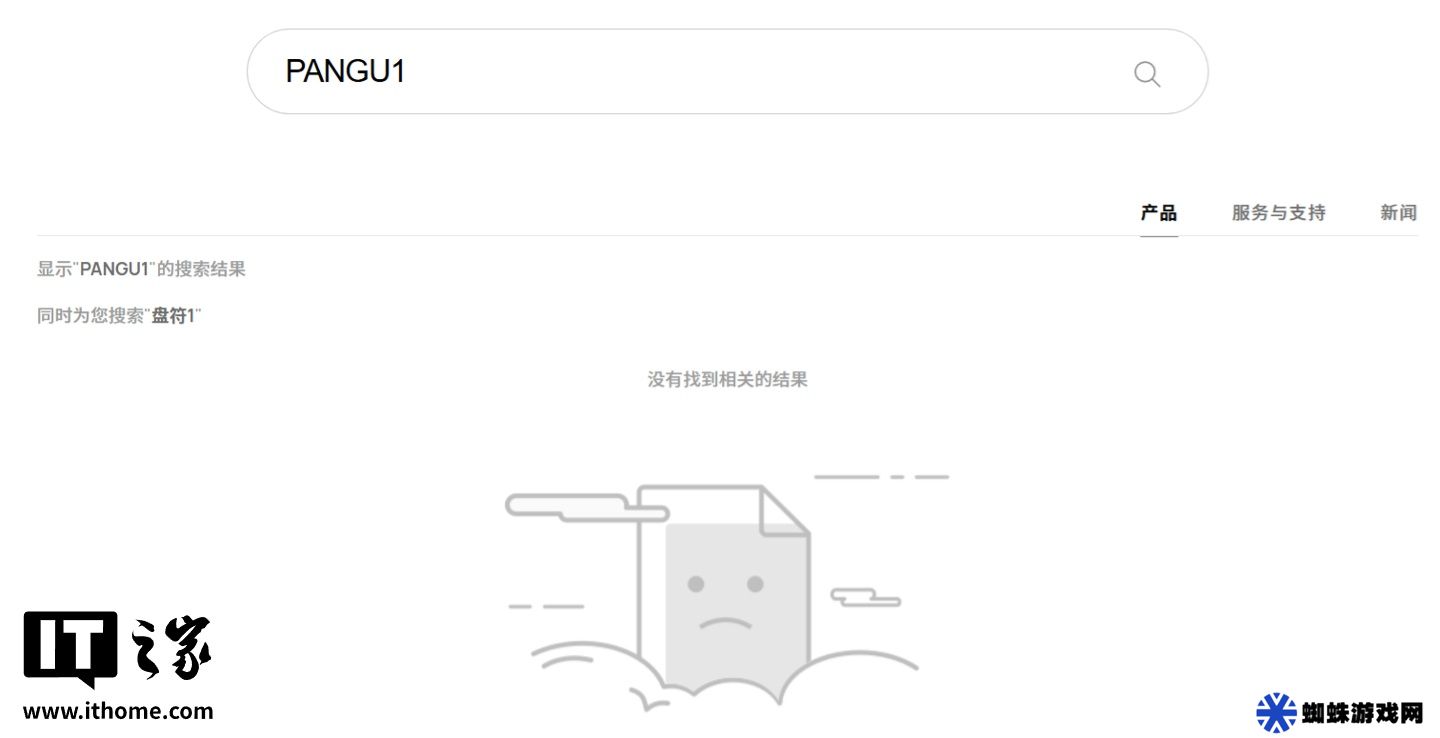
Task: Click the black IT block logo
Action: (x=70, y=648)
